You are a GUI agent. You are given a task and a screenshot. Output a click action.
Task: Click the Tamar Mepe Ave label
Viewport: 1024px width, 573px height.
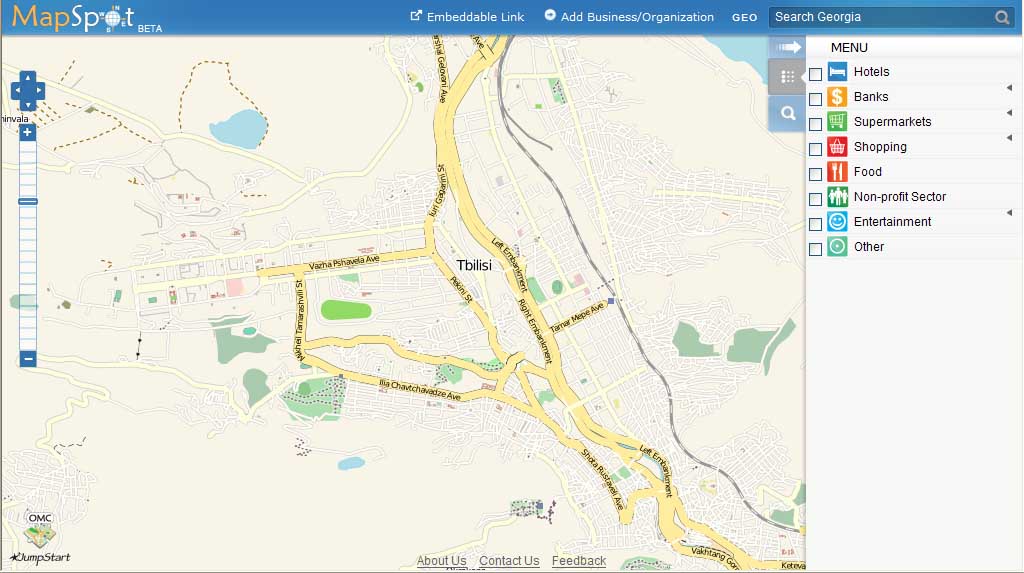pyautogui.click(x=577, y=317)
